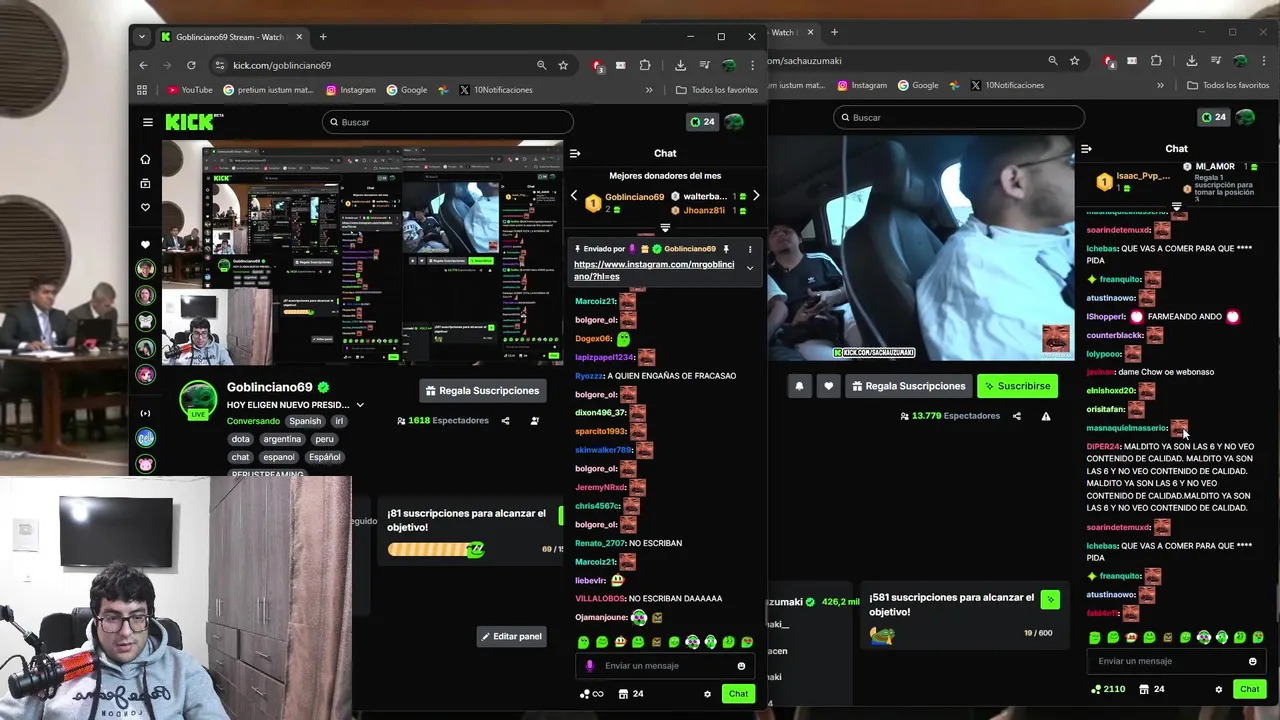Open new tab in right Chrome window
Viewport: 1280px width, 720px height.
point(834,32)
